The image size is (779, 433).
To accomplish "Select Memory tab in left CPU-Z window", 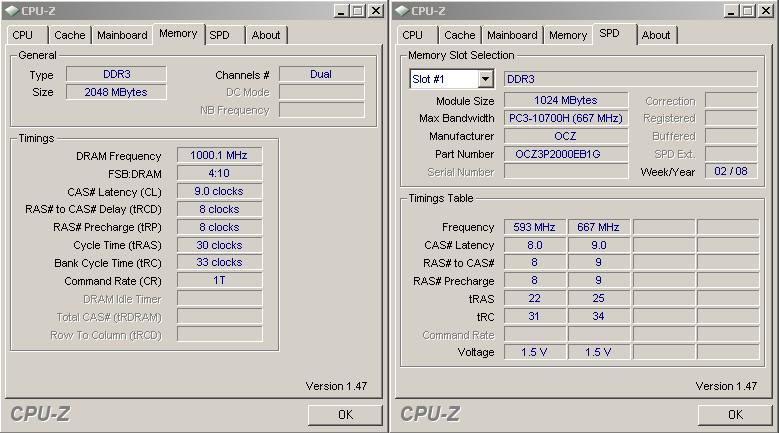I will point(178,34).
